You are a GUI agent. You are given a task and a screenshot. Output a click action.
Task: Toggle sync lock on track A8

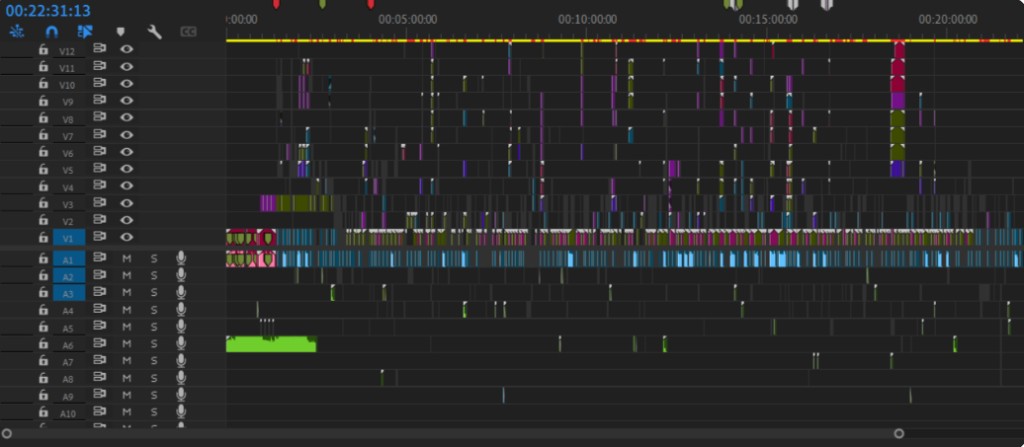[x=99, y=378]
